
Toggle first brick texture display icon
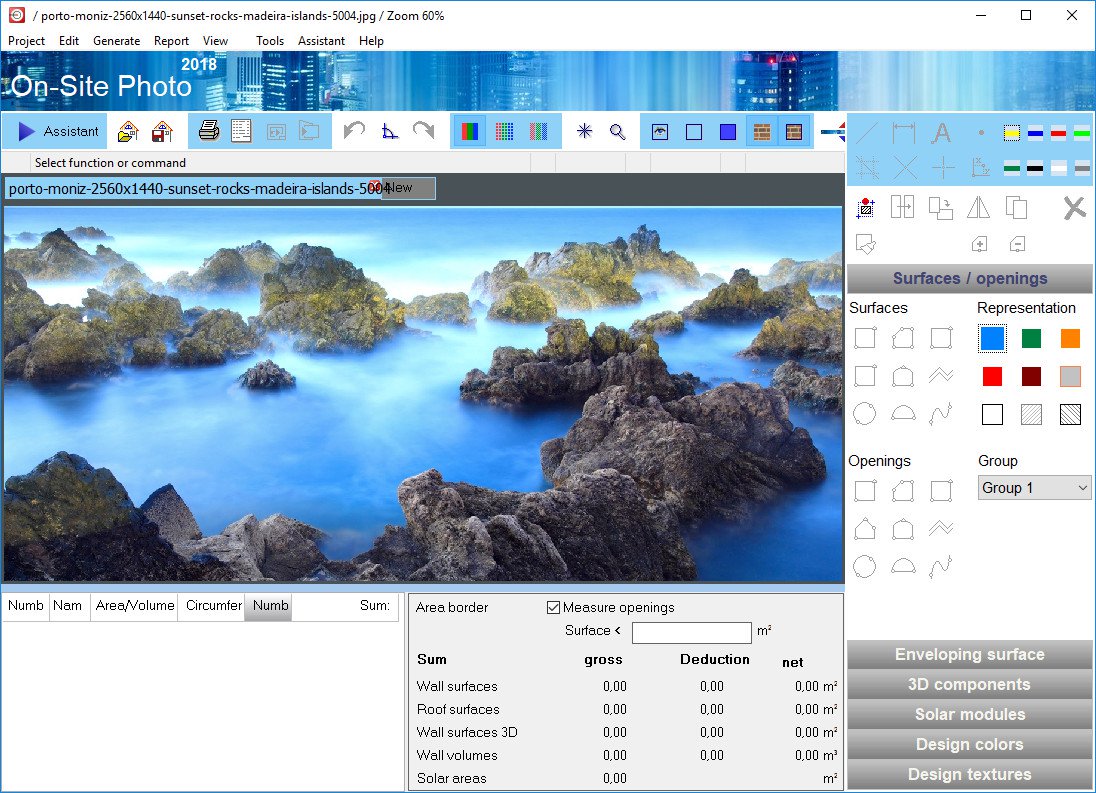point(762,131)
